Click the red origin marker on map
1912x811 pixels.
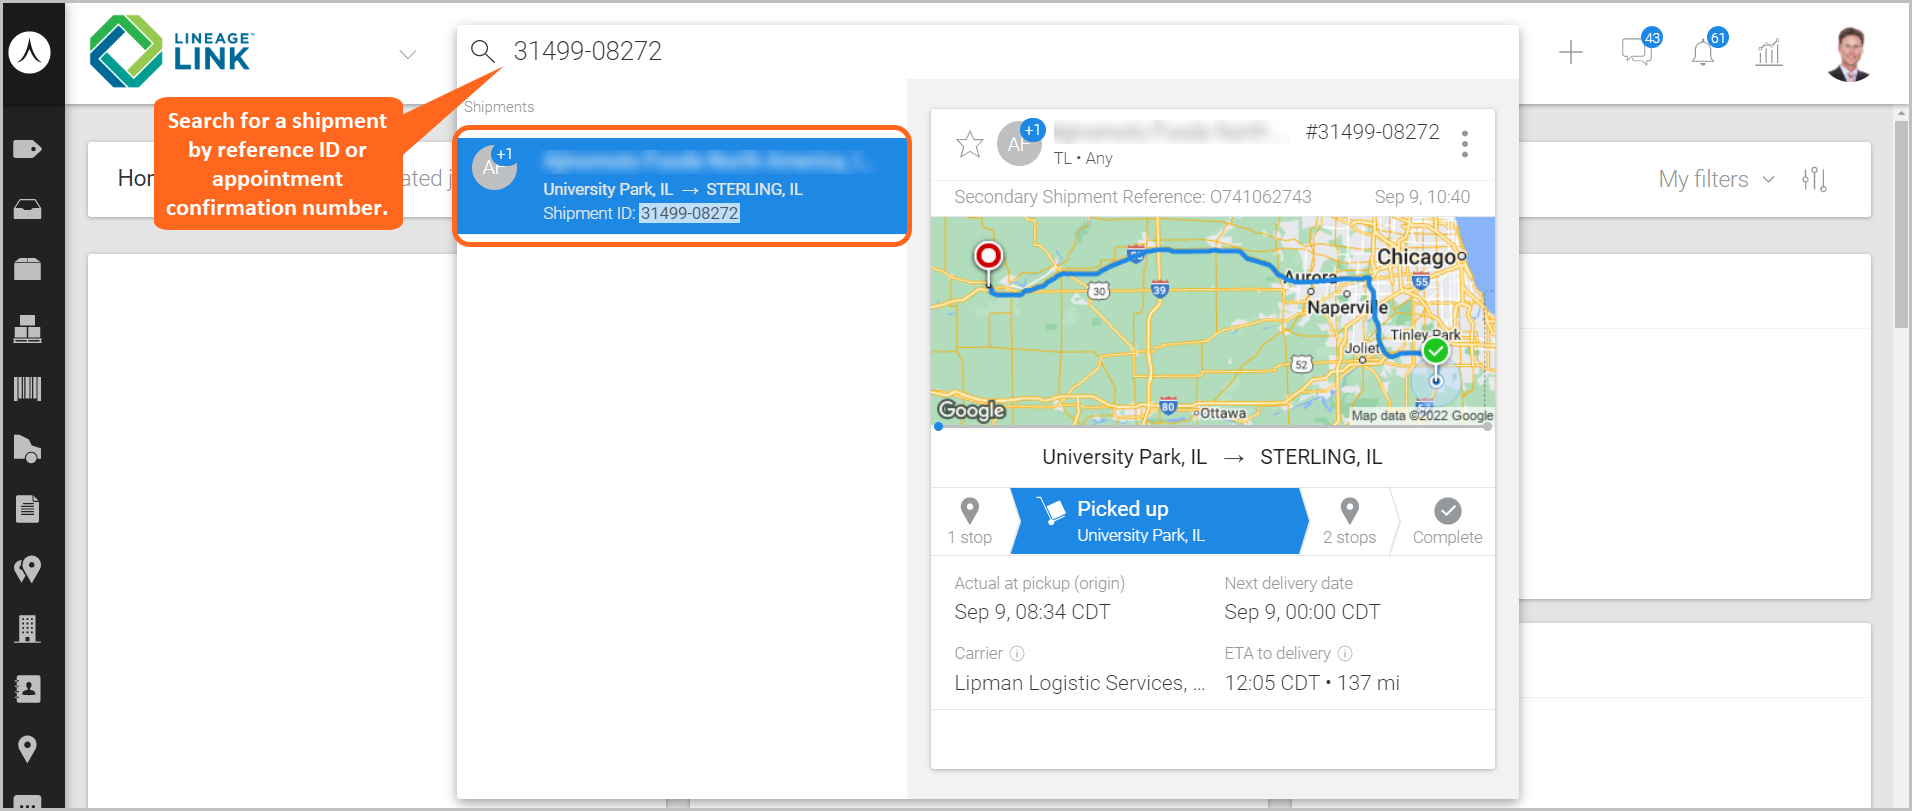pyautogui.click(x=988, y=258)
